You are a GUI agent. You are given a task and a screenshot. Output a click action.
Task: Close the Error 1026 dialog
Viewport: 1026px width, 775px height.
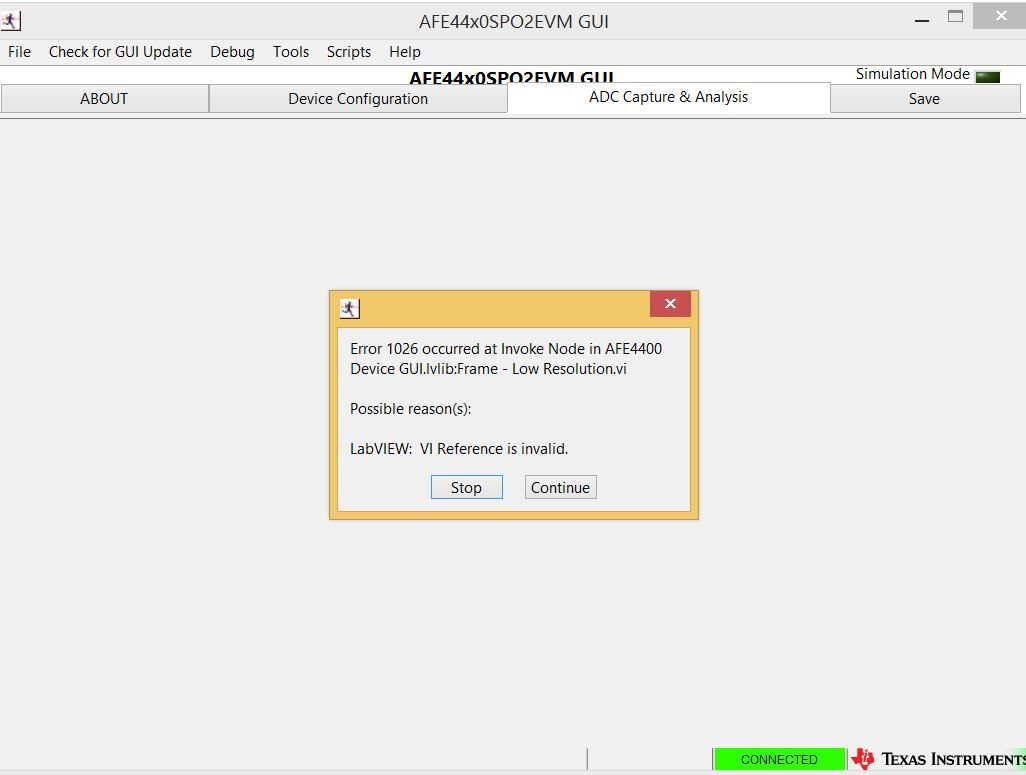pyautogui.click(x=670, y=304)
